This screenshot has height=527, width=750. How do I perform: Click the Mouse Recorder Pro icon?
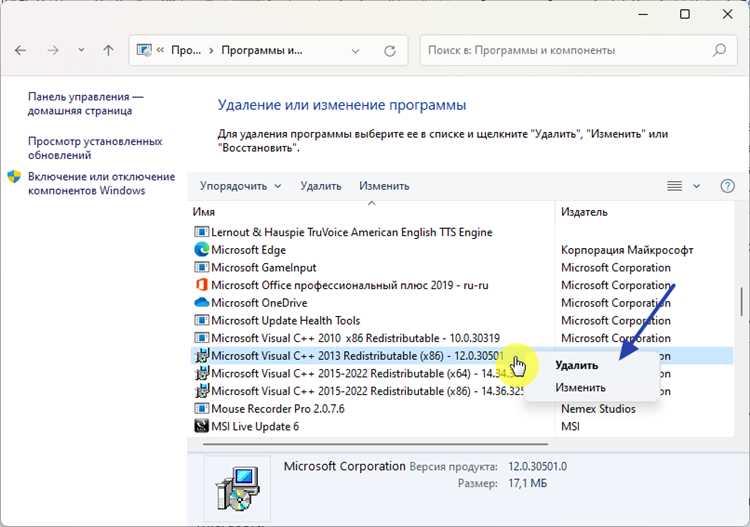point(201,409)
